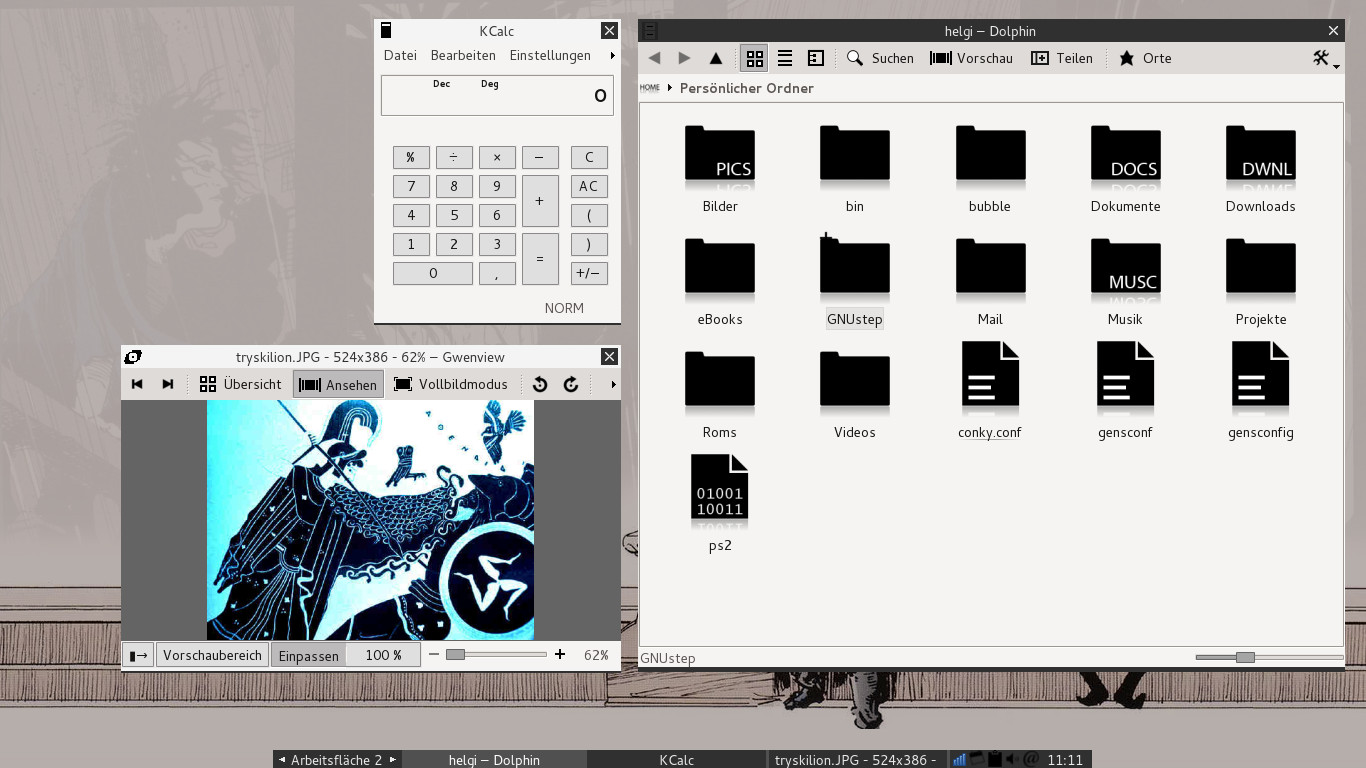Go to previous image in Gwenview

click(x=137, y=384)
